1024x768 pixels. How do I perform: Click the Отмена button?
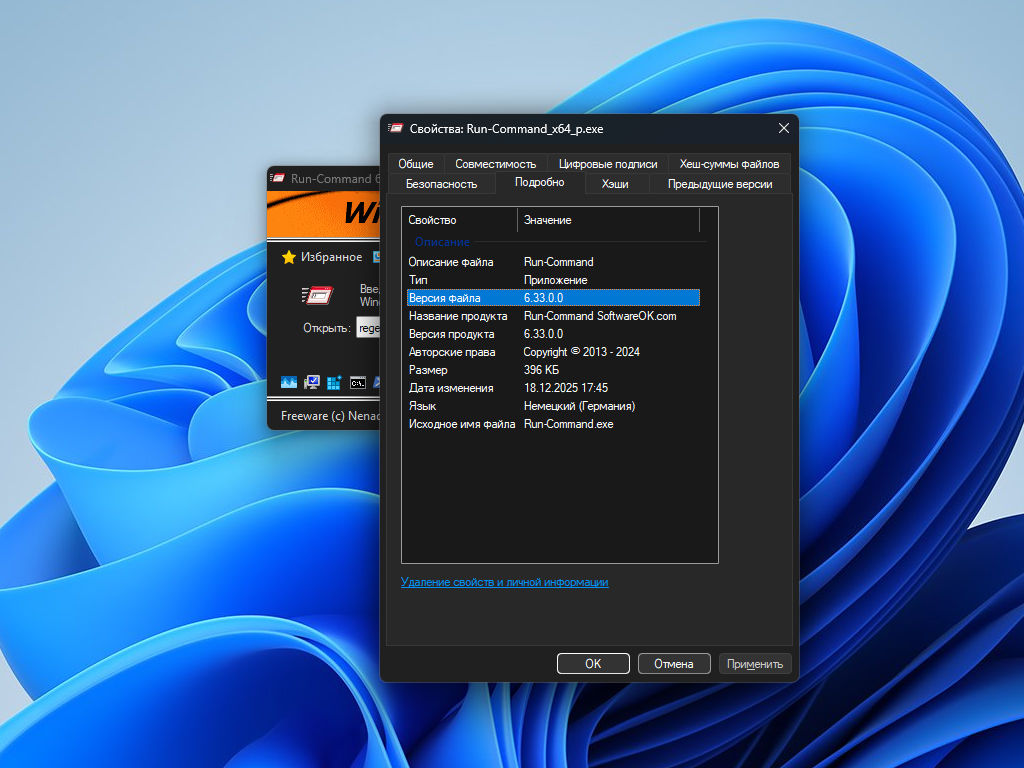[x=673, y=664]
